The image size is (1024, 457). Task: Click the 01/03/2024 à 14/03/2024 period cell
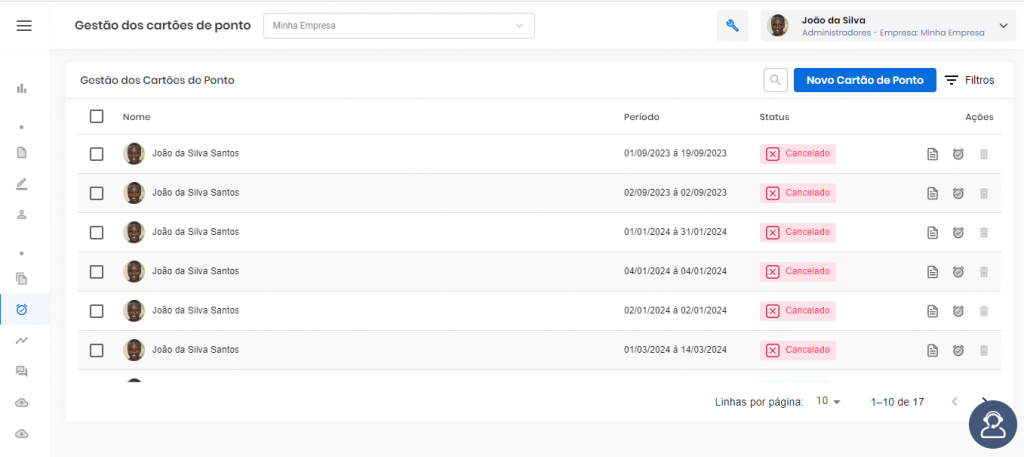(675, 350)
